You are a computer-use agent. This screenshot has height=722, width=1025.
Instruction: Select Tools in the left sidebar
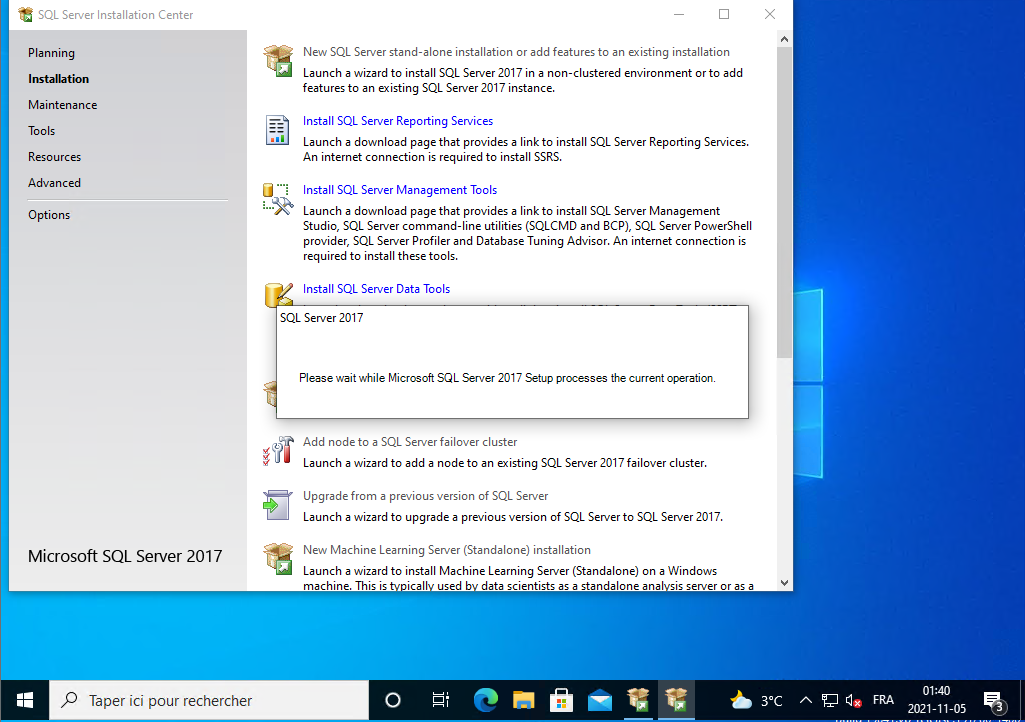(x=42, y=131)
